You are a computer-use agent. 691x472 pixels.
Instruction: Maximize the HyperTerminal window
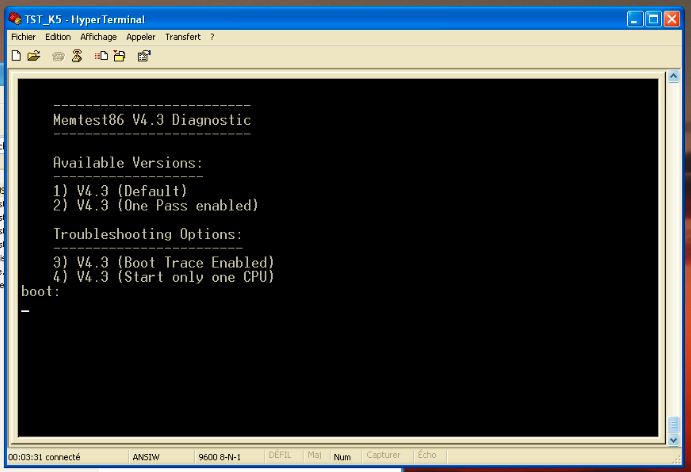[x=654, y=19]
